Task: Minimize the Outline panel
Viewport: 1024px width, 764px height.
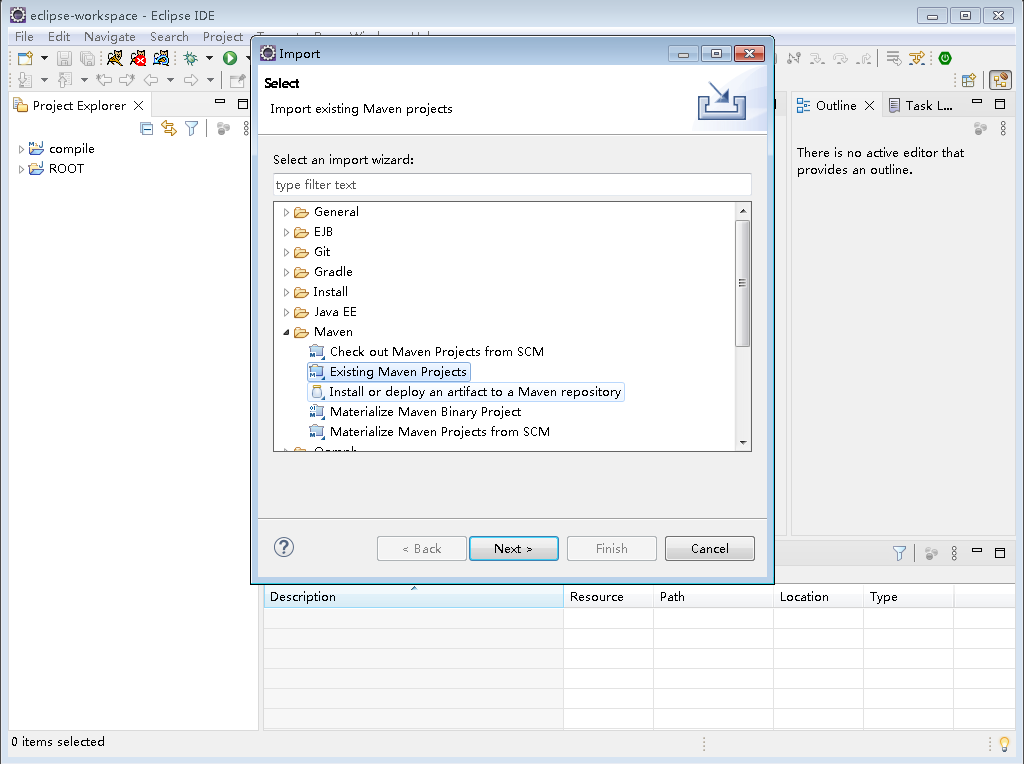Action: (977, 102)
